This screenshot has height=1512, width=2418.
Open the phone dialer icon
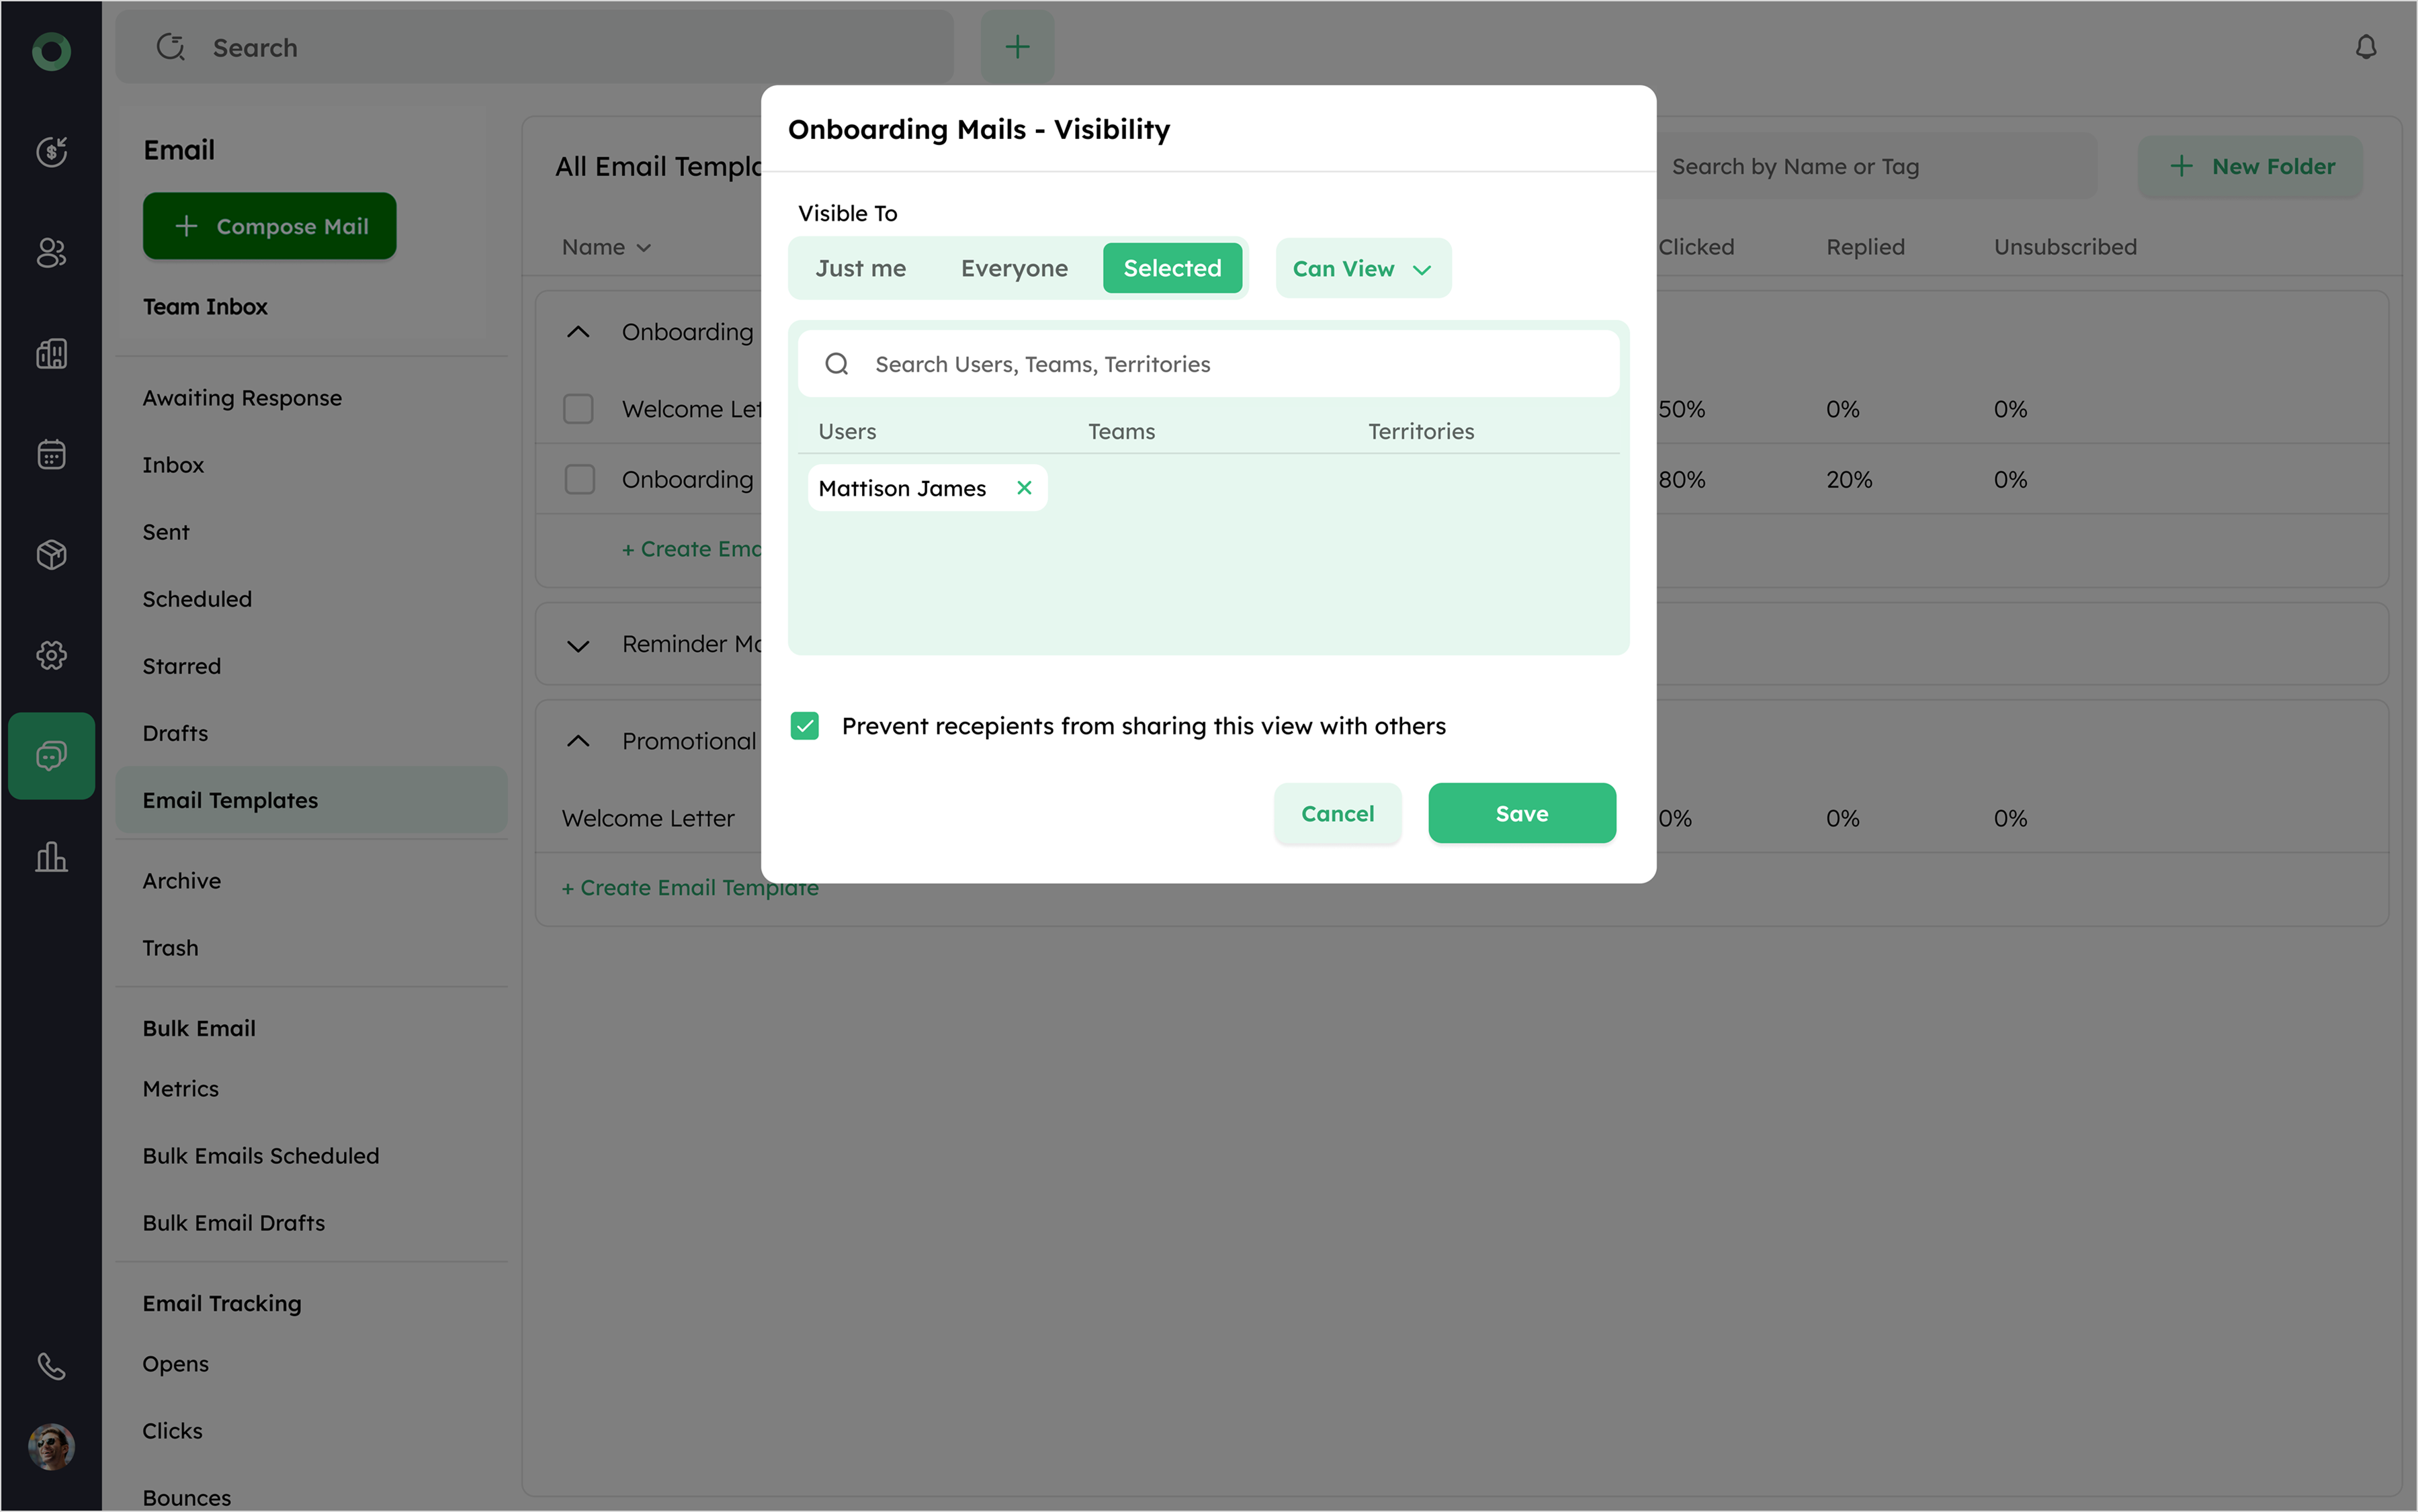[x=51, y=1366]
